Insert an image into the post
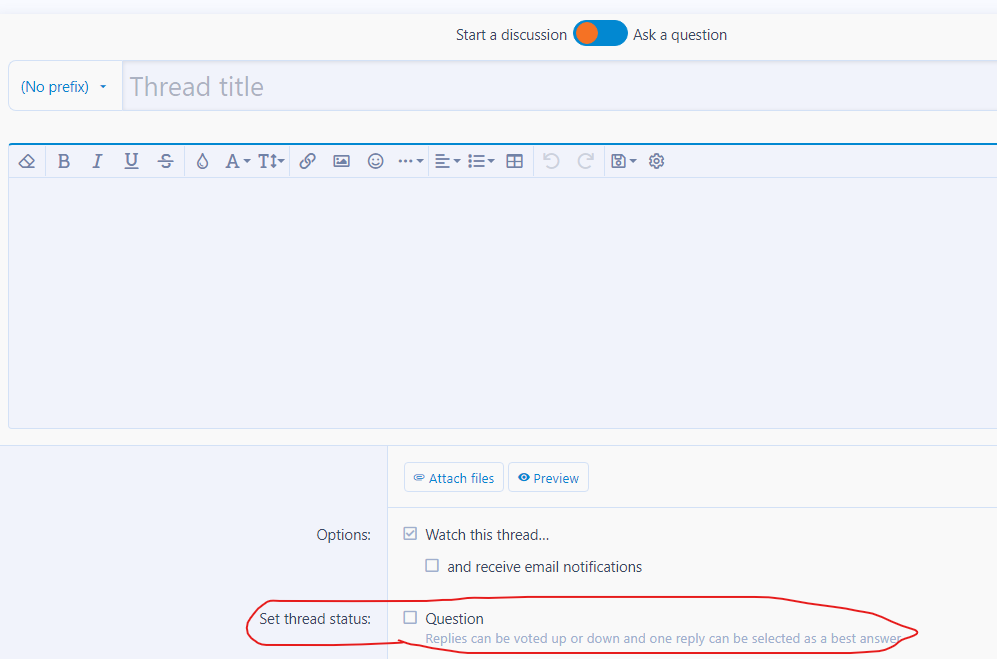 click(341, 162)
